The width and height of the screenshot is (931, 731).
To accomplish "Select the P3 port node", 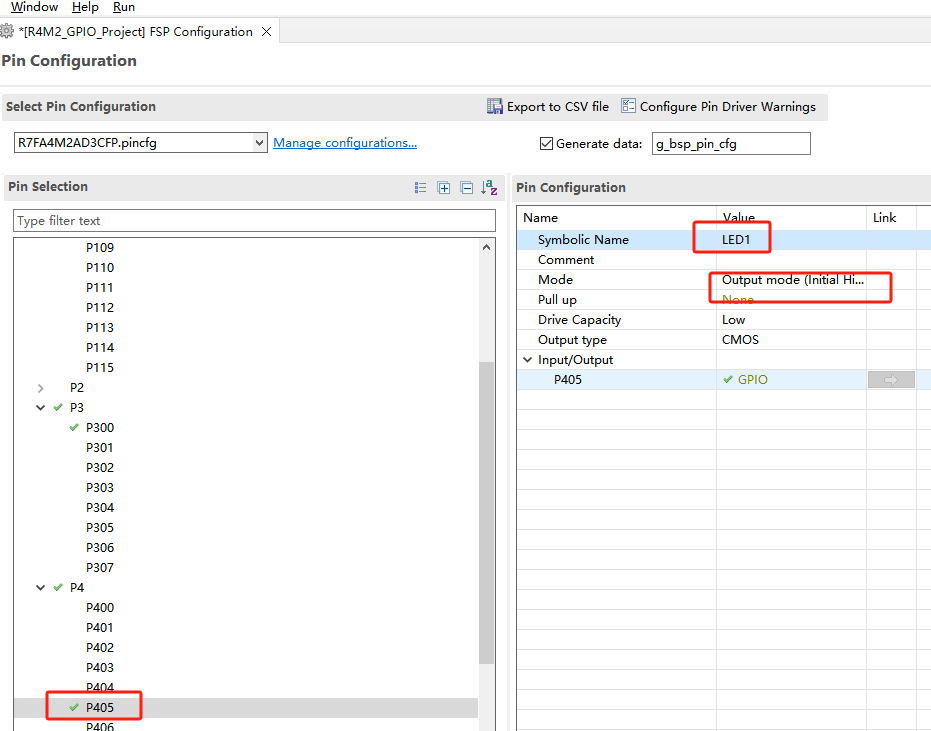I will click(77, 407).
